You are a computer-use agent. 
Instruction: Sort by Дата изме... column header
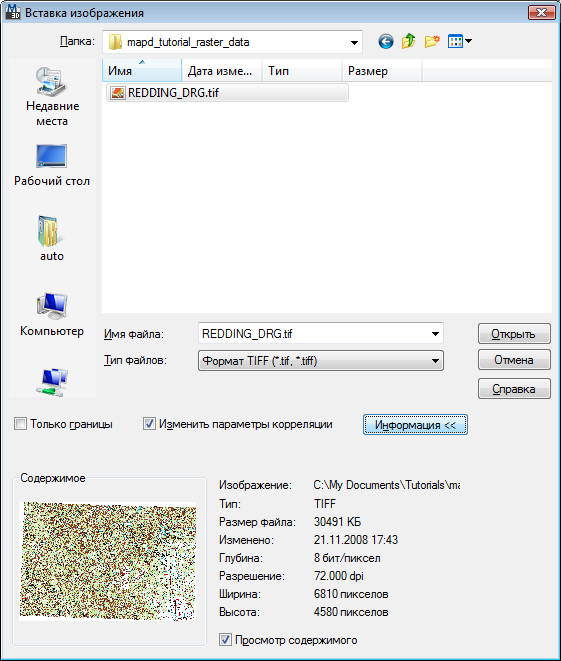(222, 71)
